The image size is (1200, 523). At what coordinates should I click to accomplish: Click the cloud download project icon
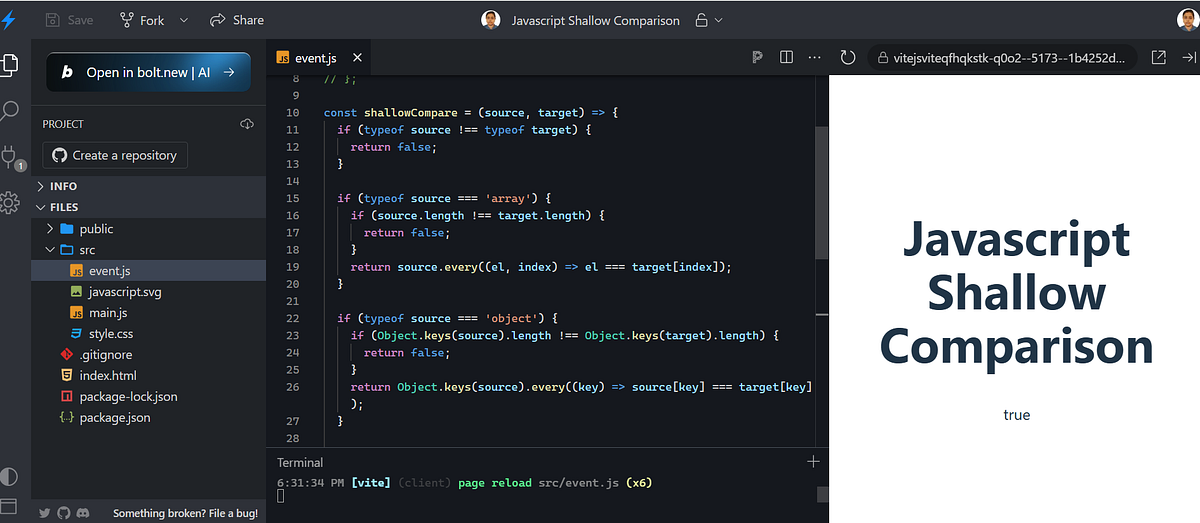[x=247, y=124]
